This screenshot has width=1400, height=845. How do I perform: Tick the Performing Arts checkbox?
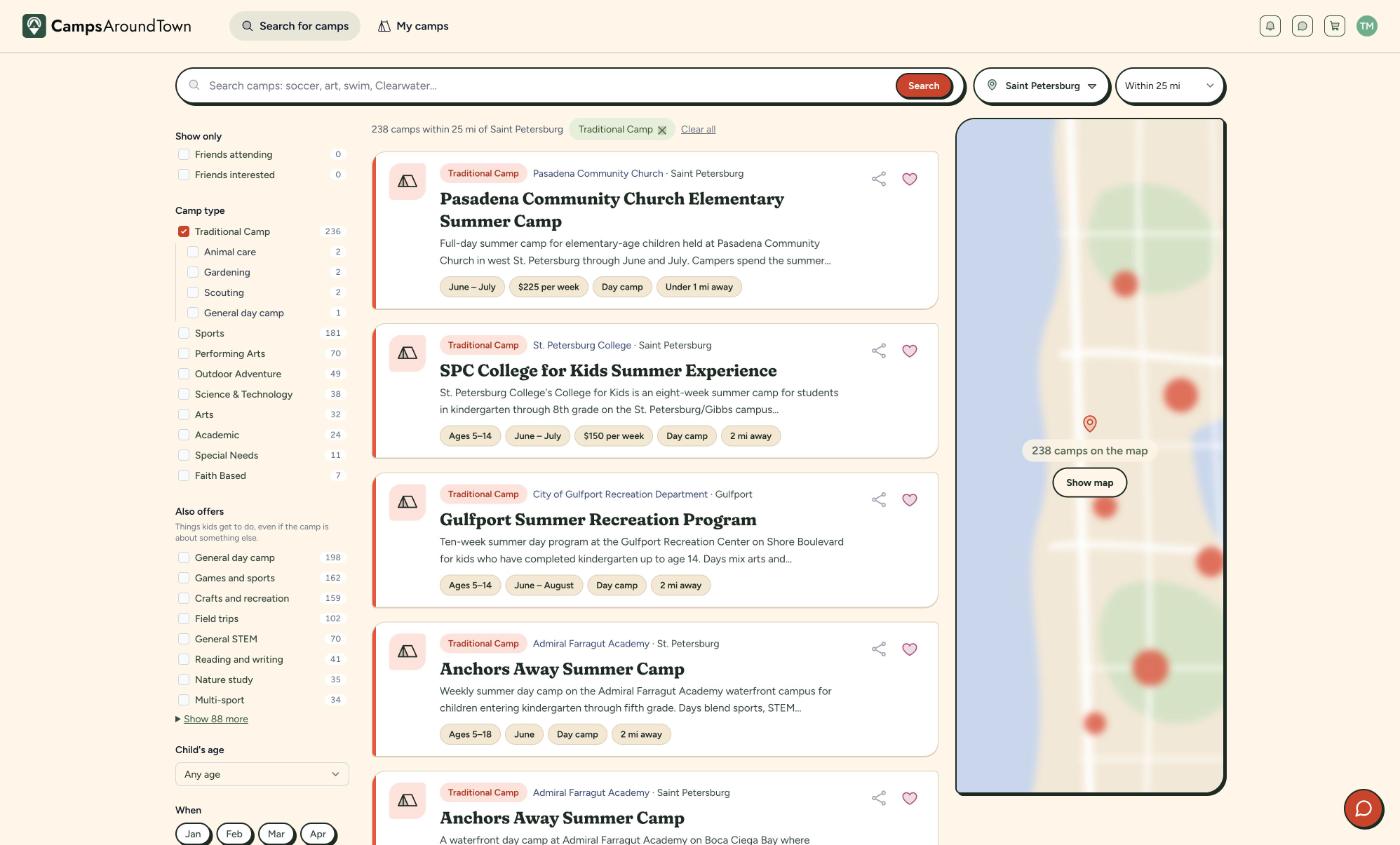tap(183, 354)
